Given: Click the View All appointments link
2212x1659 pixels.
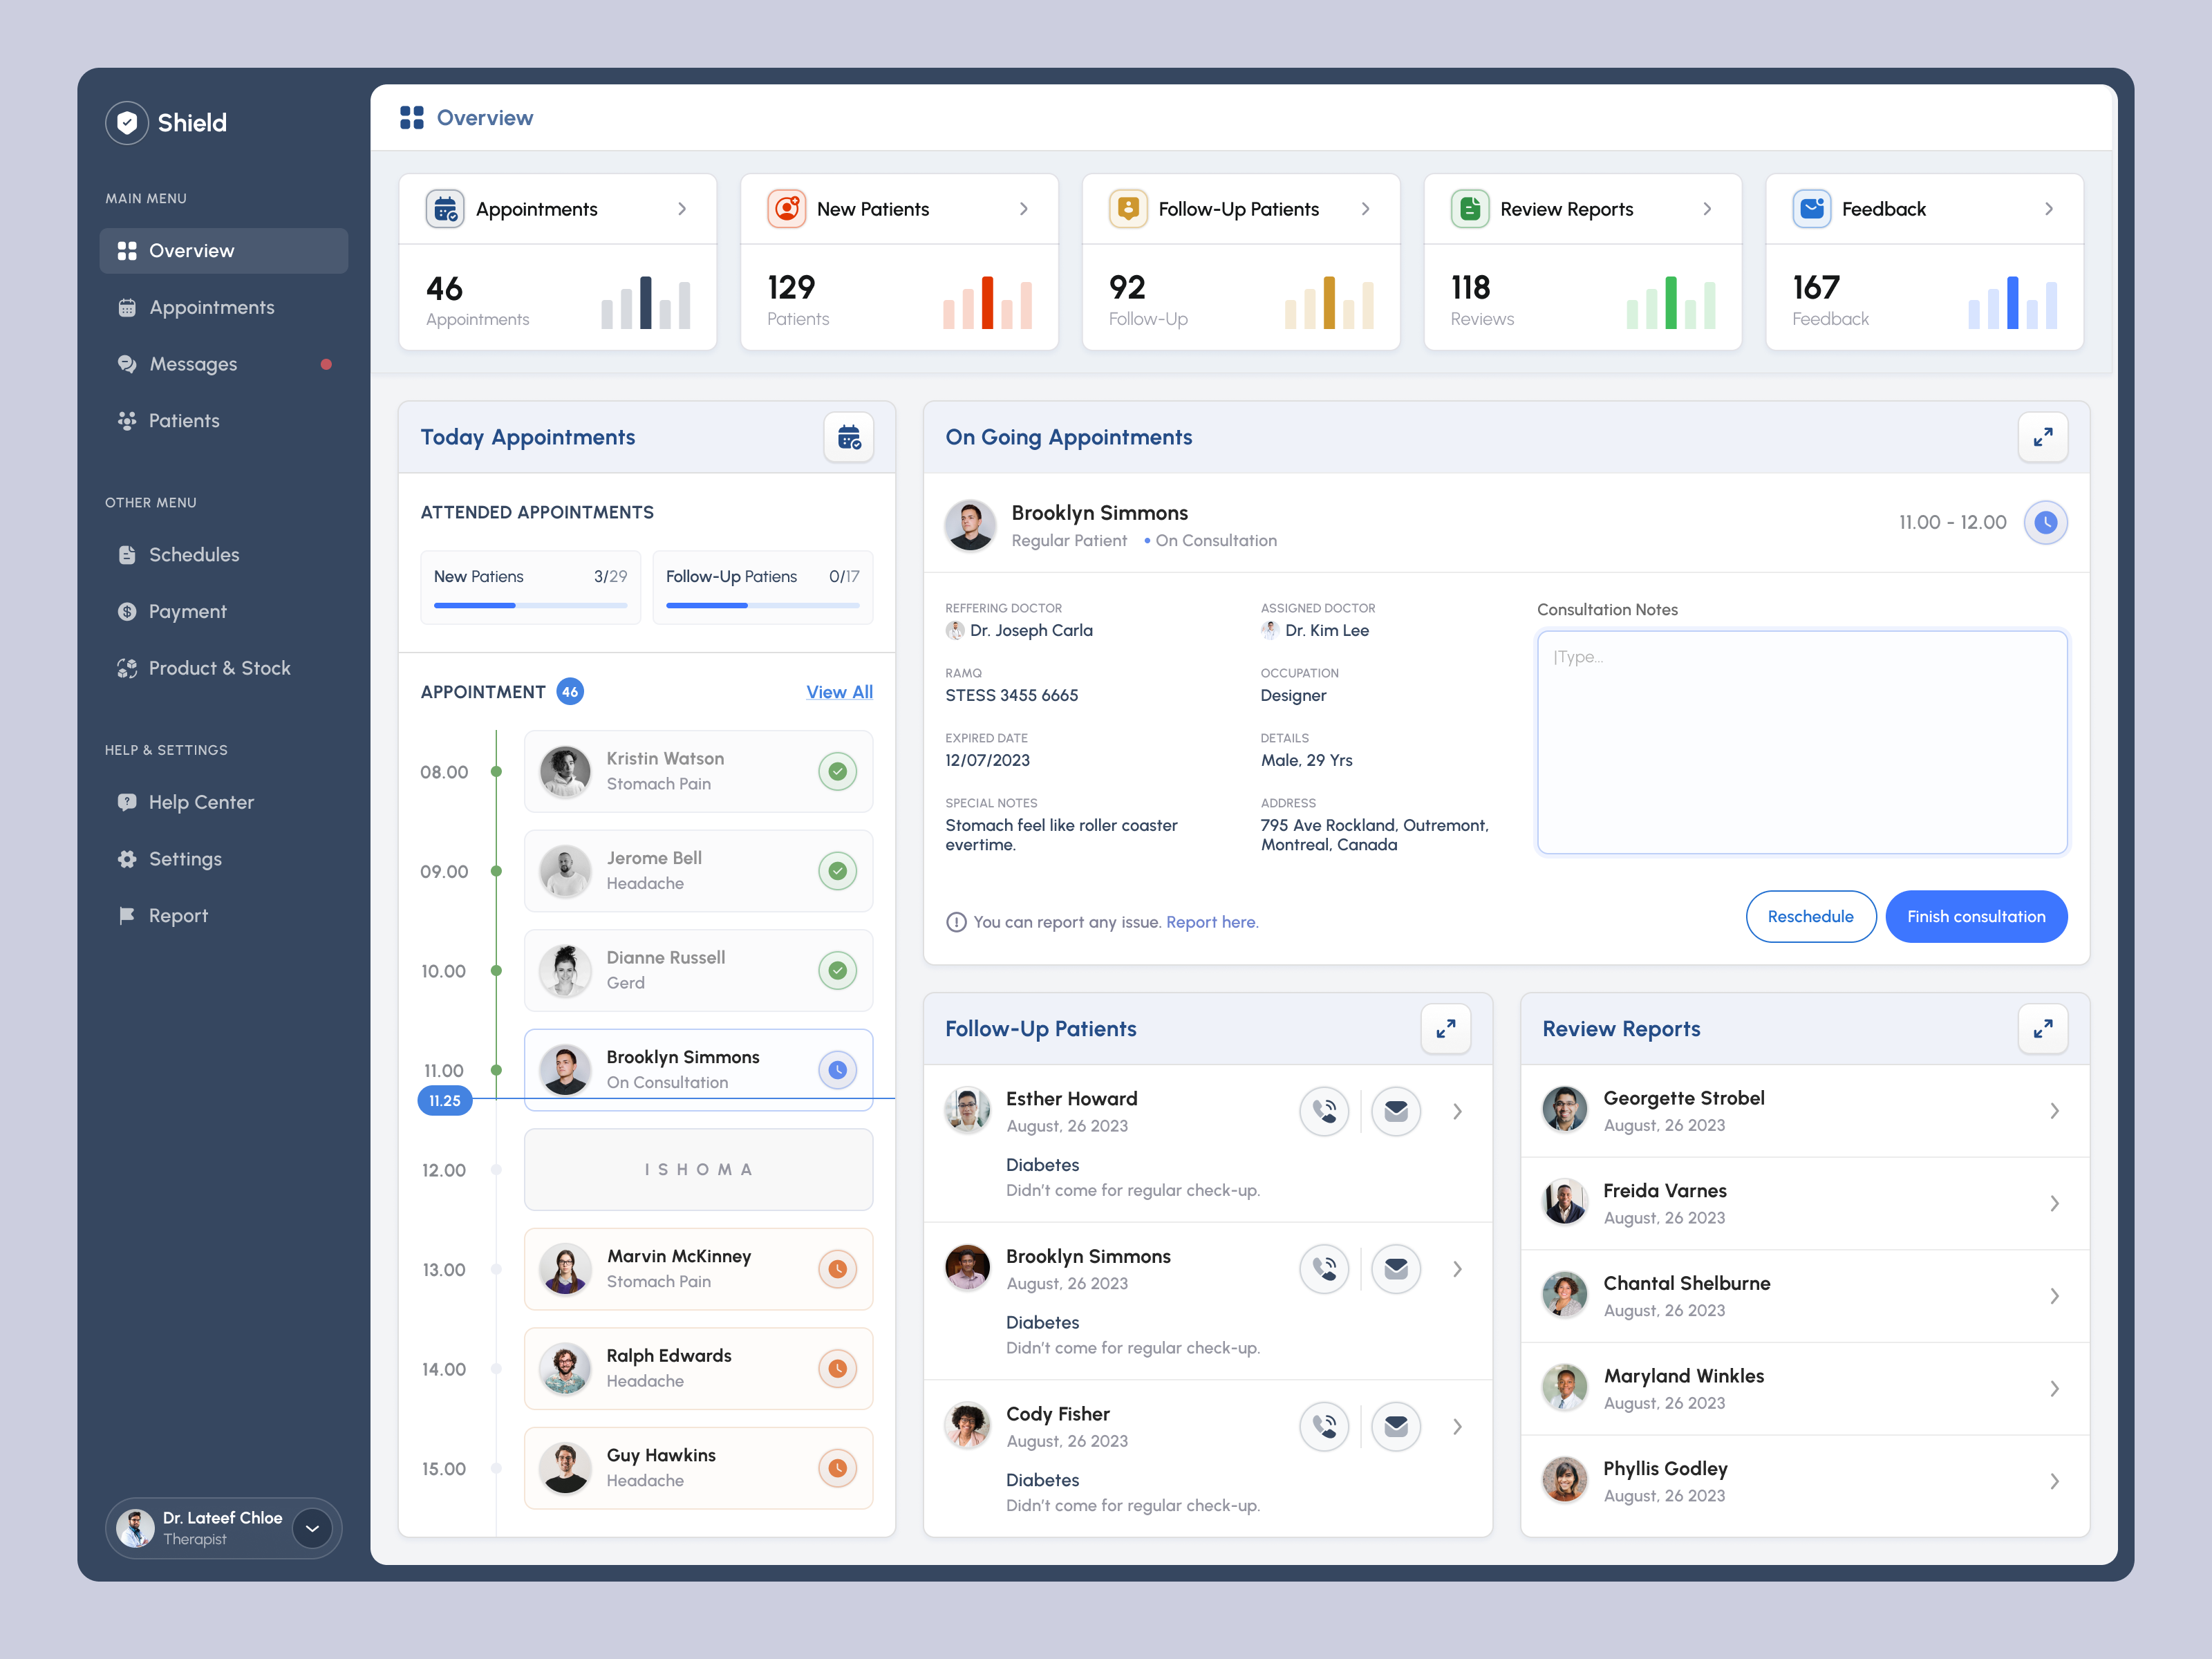Looking at the screenshot, I should 839,692.
